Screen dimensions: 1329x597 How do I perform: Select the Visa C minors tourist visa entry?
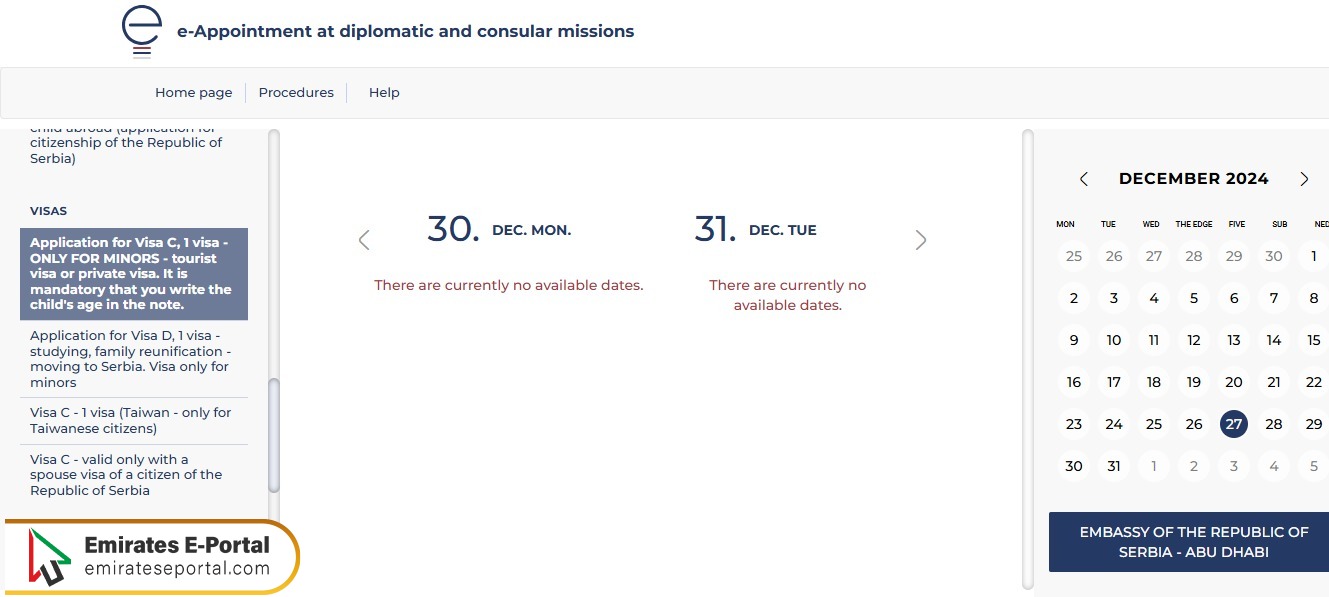pyautogui.click(x=133, y=273)
